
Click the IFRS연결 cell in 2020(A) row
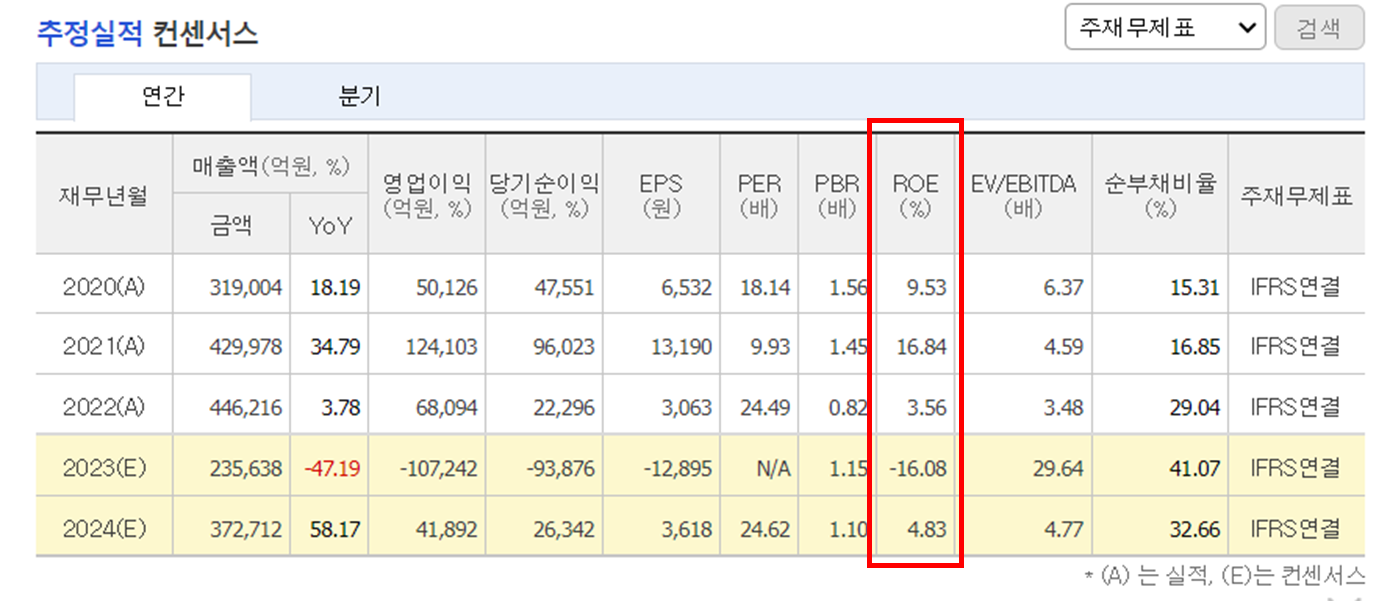[x=1296, y=287]
